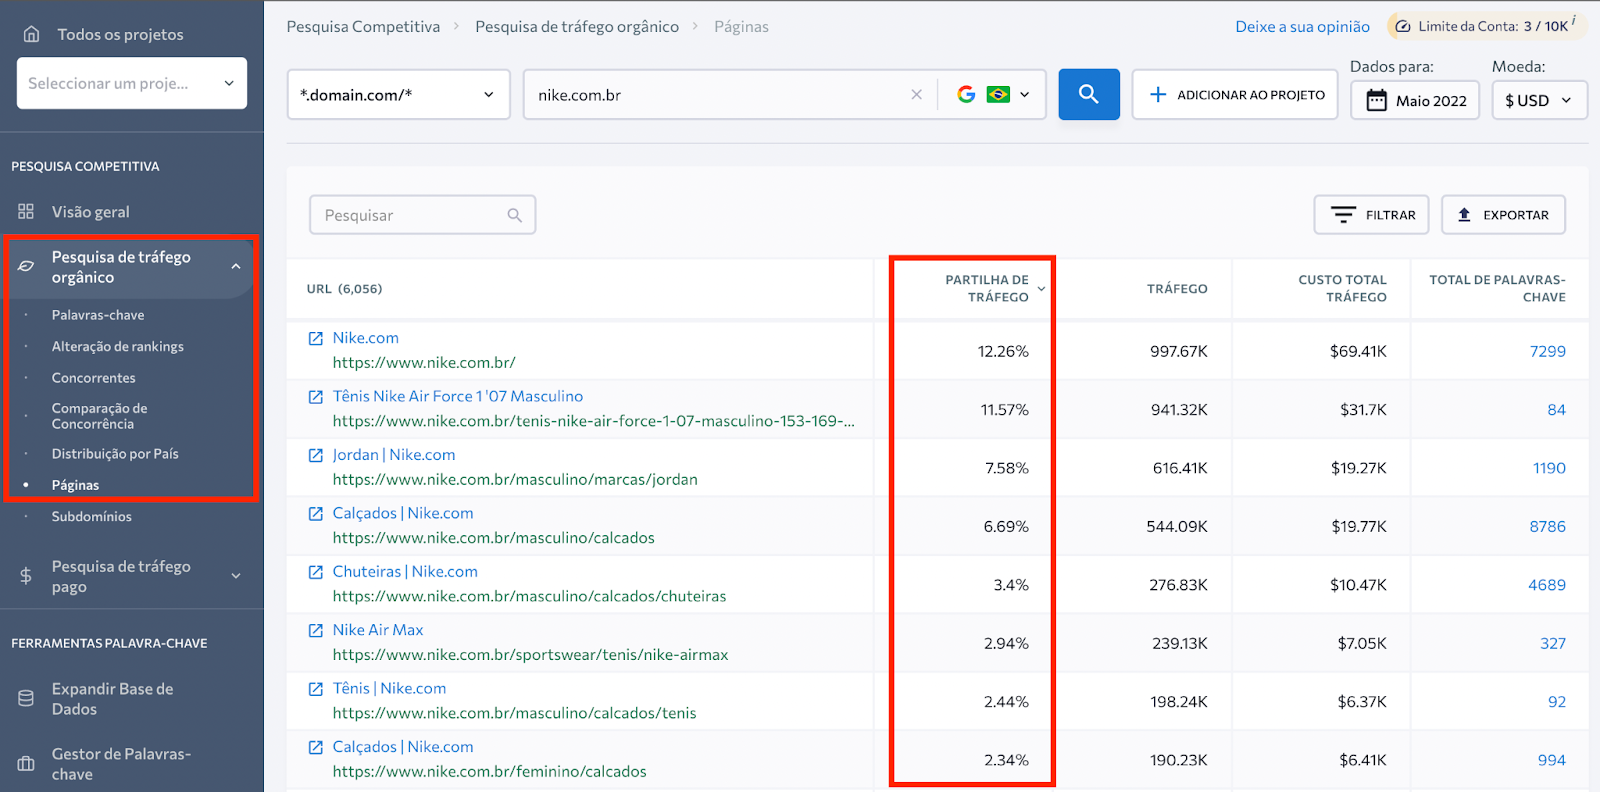Open the Visão geral grid icon
Screen dimensions: 1600x792
click(x=26, y=212)
